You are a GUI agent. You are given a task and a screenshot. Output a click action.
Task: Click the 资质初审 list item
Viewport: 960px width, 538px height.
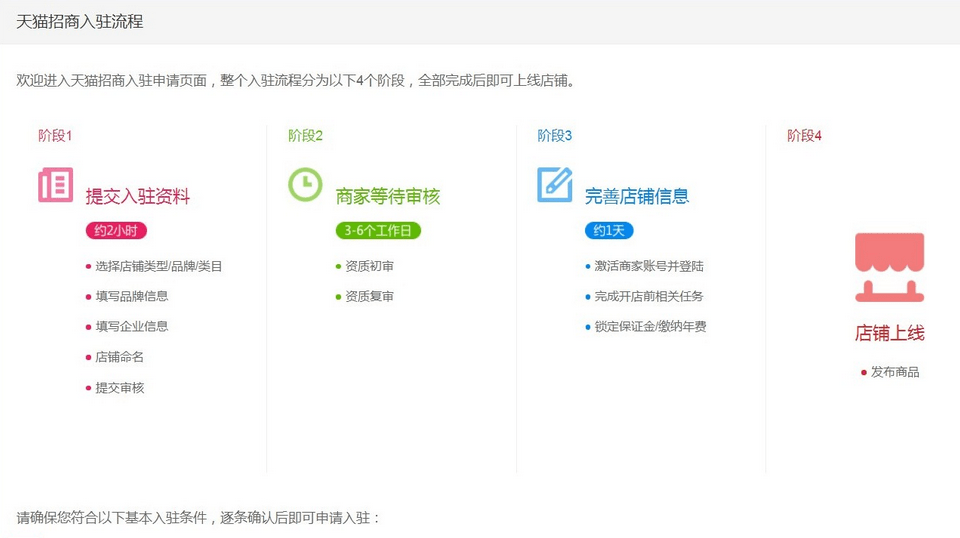click(x=365, y=266)
